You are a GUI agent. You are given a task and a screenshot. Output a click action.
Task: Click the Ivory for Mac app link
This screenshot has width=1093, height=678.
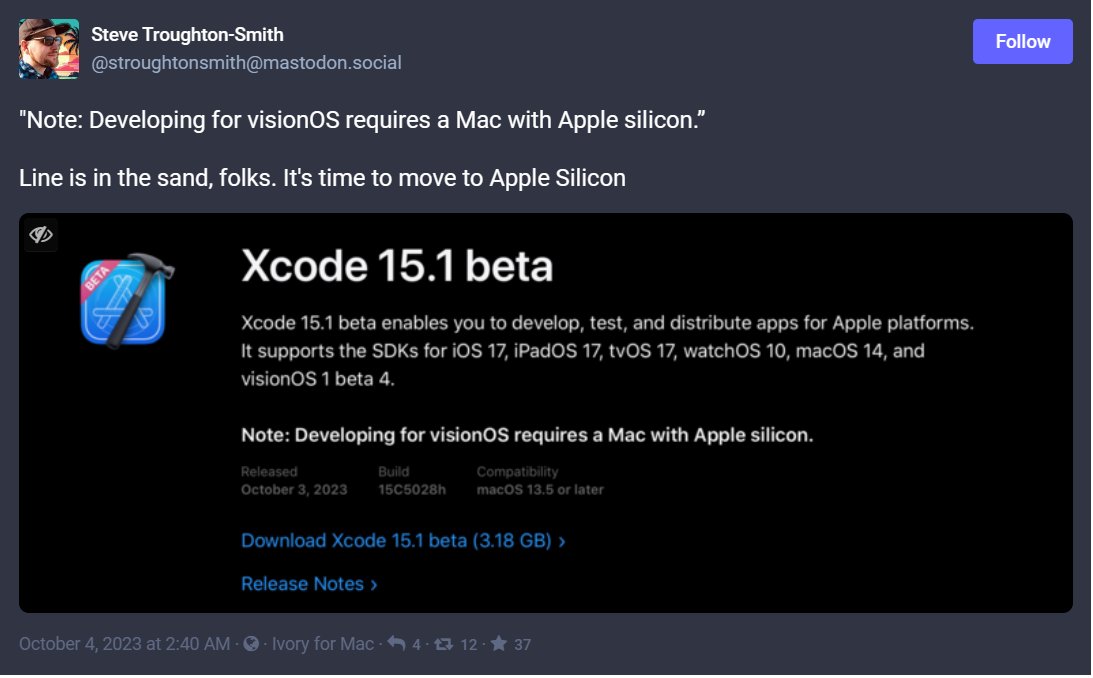coord(323,644)
